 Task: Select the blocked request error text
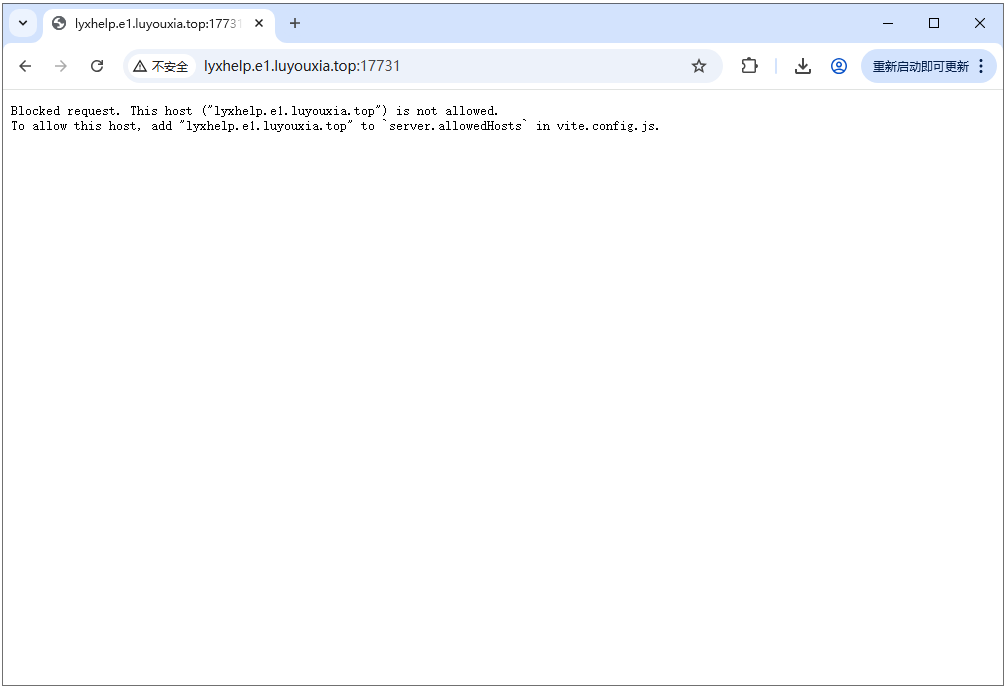(x=254, y=110)
